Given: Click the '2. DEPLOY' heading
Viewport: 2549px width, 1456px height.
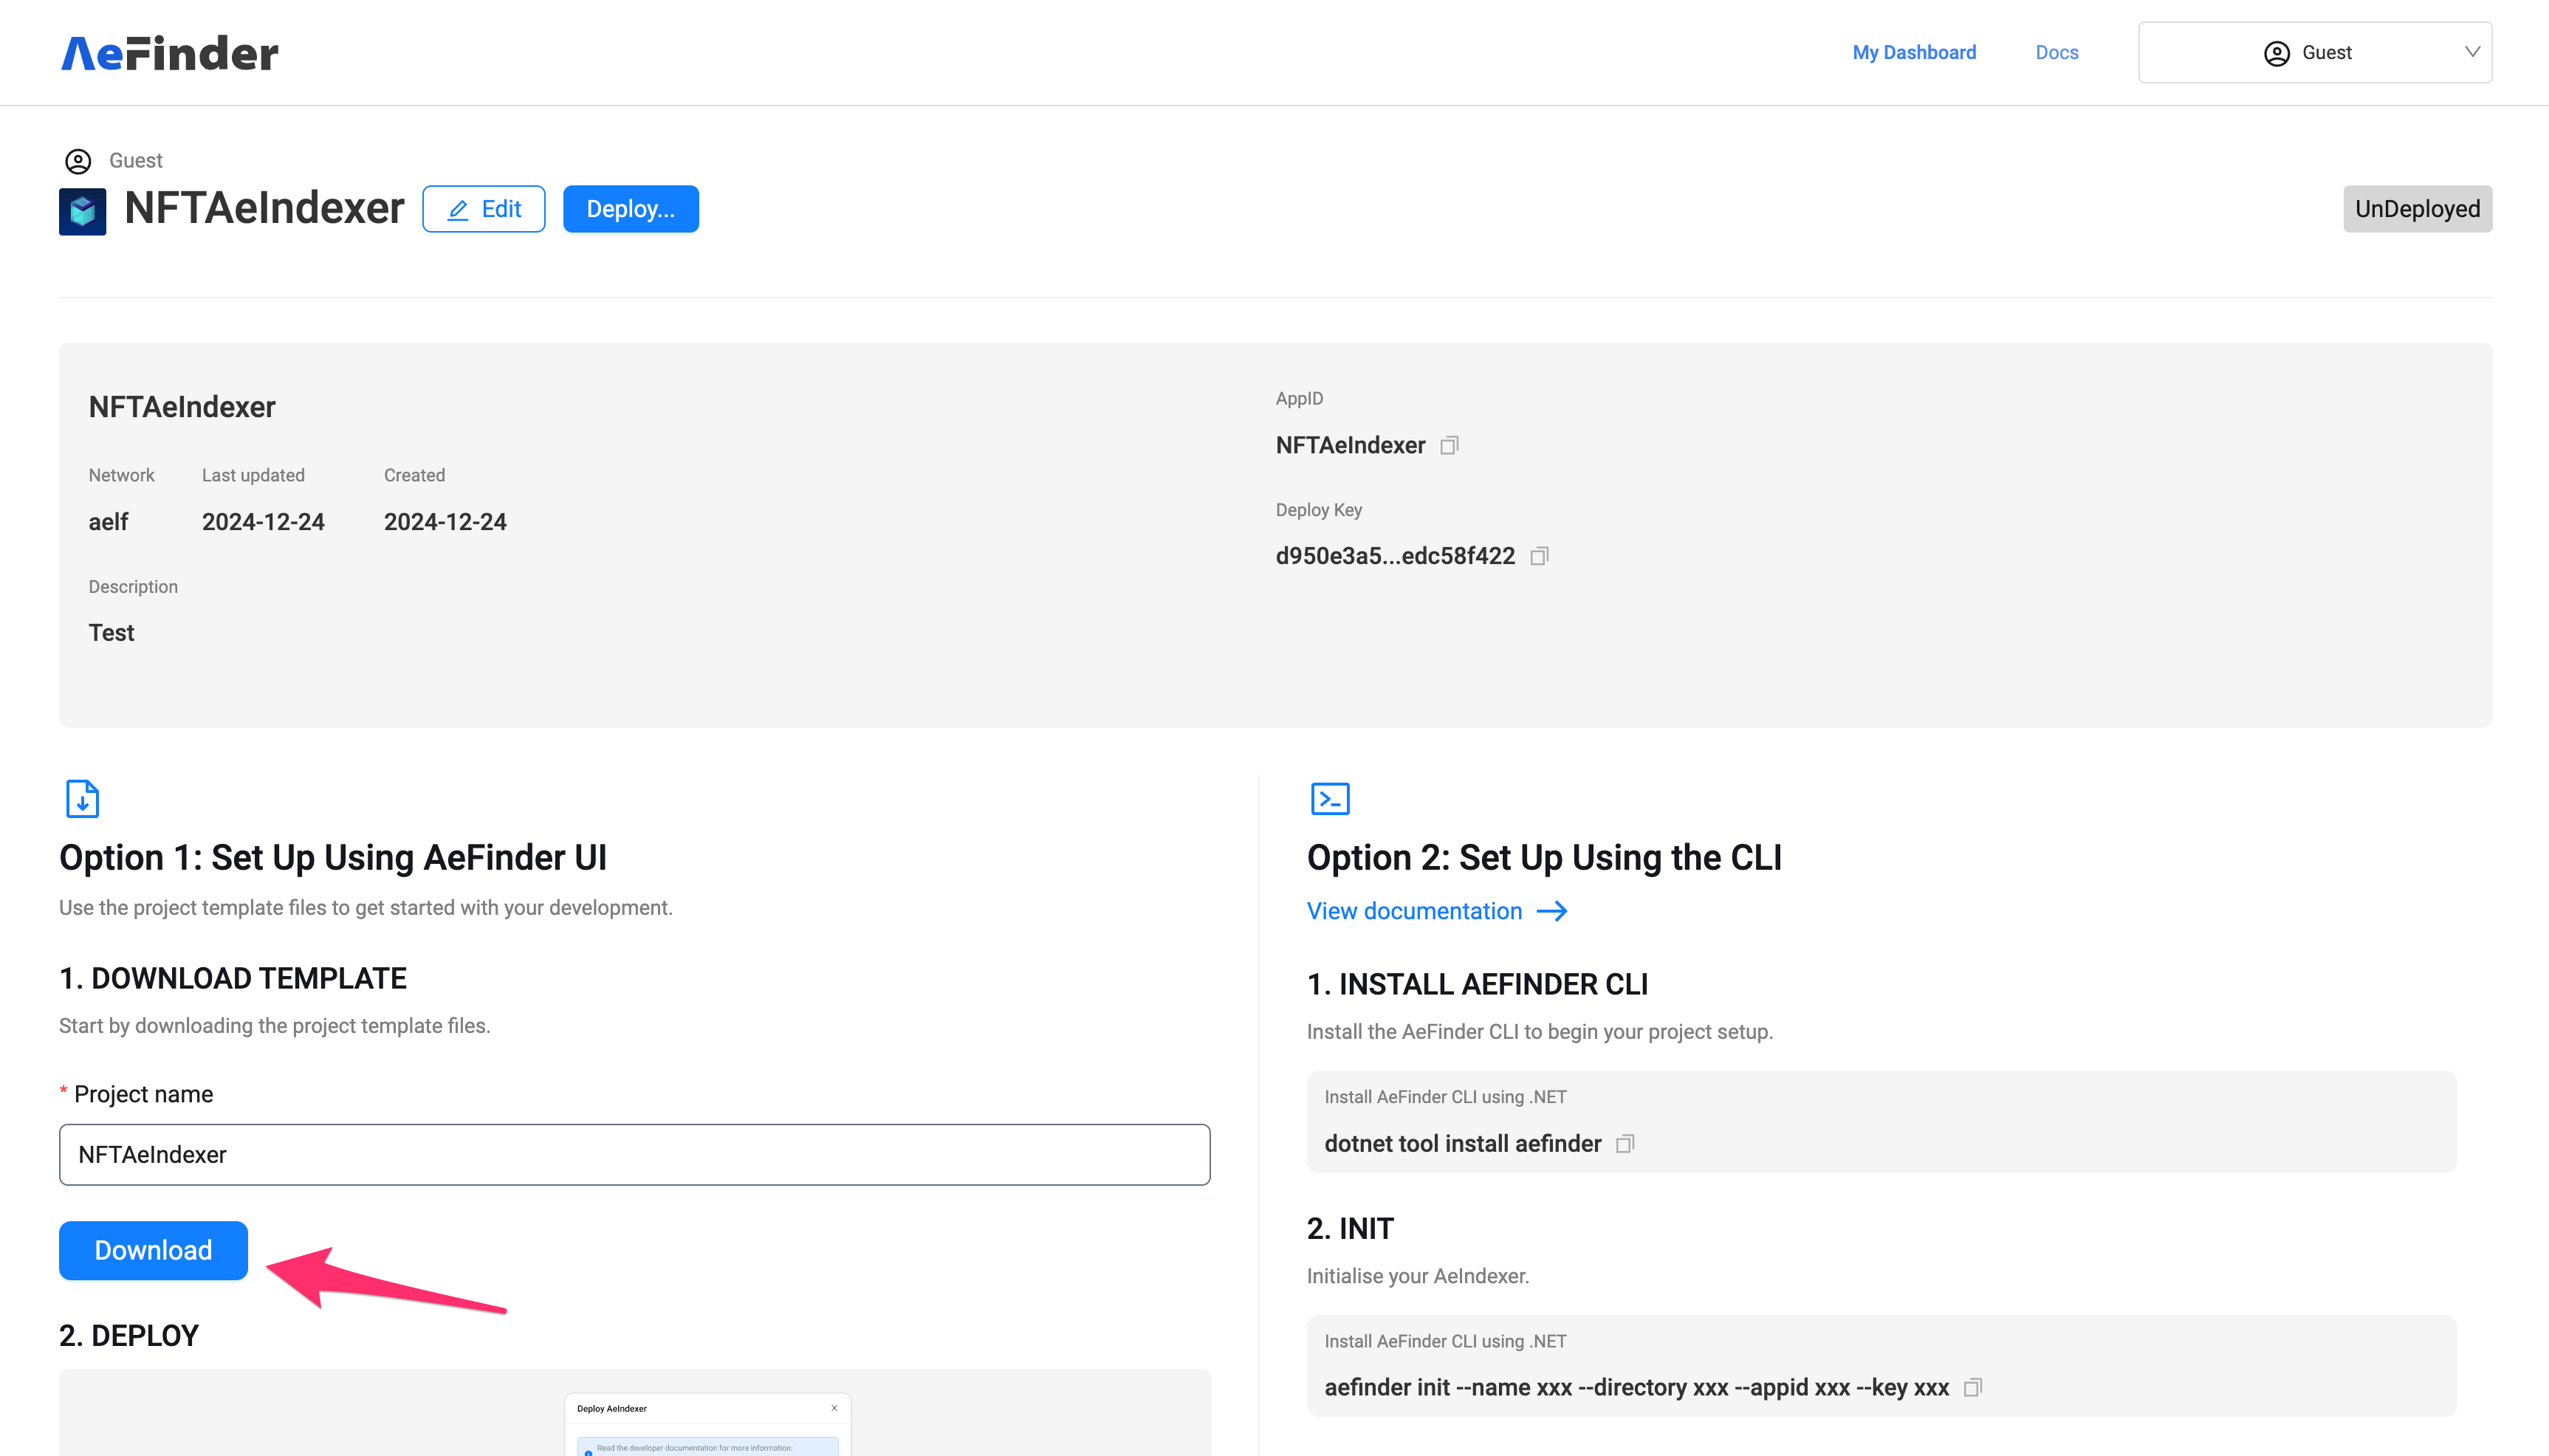Looking at the screenshot, I should [x=129, y=1336].
